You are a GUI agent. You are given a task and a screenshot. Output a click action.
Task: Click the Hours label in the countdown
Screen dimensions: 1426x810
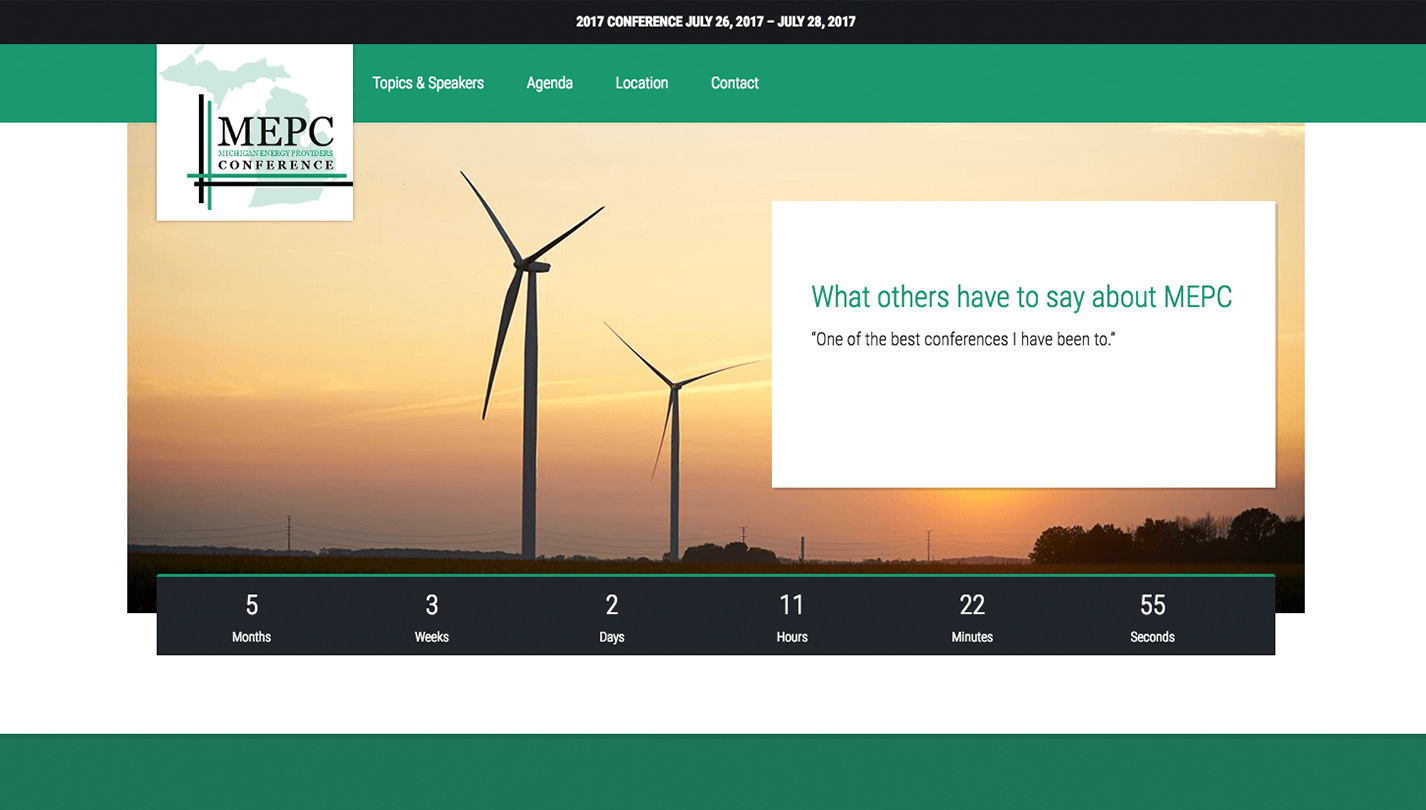pyautogui.click(x=792, y=637)
